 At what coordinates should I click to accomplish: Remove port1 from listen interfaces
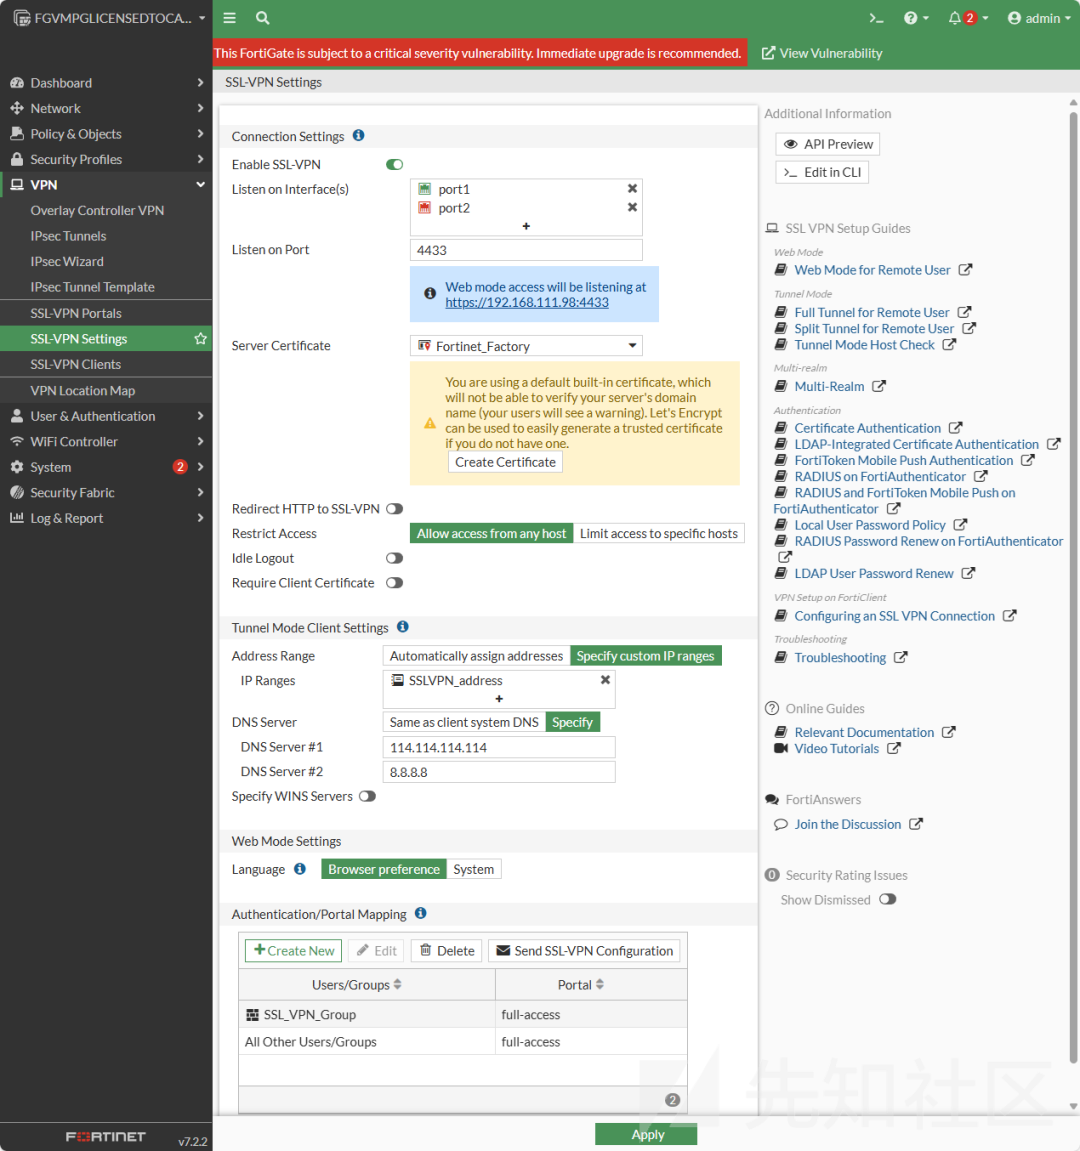pos(632,189)
